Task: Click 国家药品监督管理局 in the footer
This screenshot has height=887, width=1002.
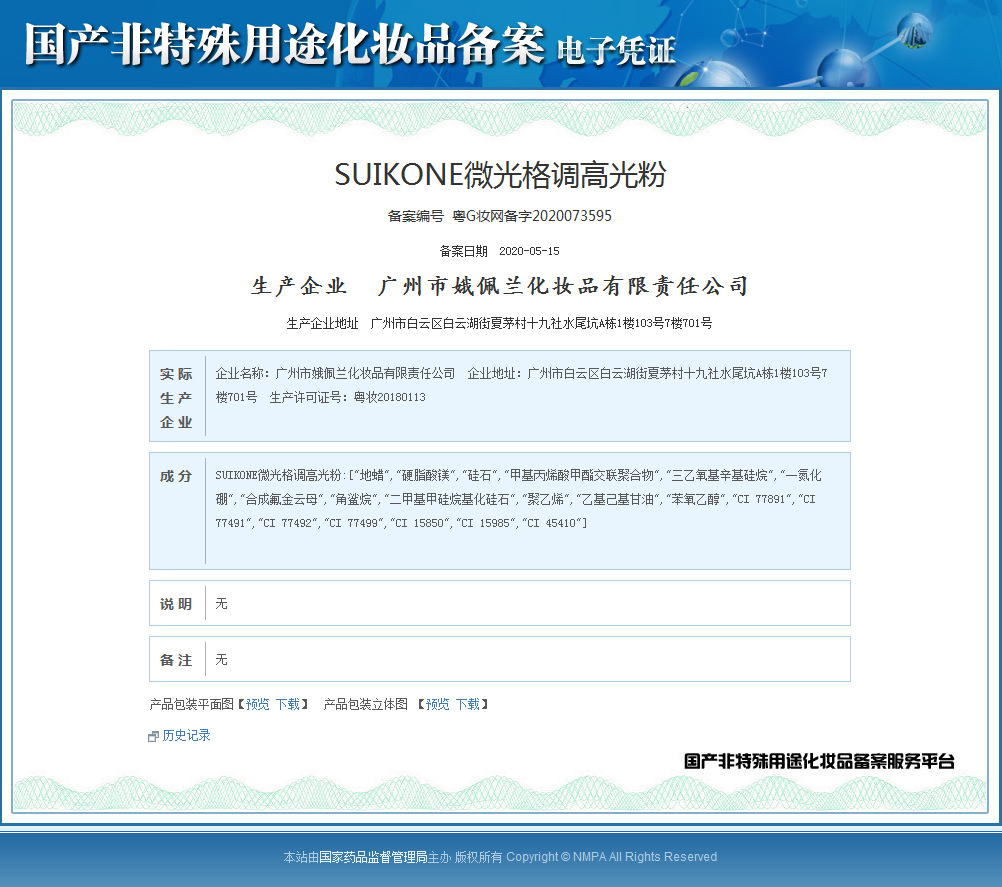Action: point(373,857)
